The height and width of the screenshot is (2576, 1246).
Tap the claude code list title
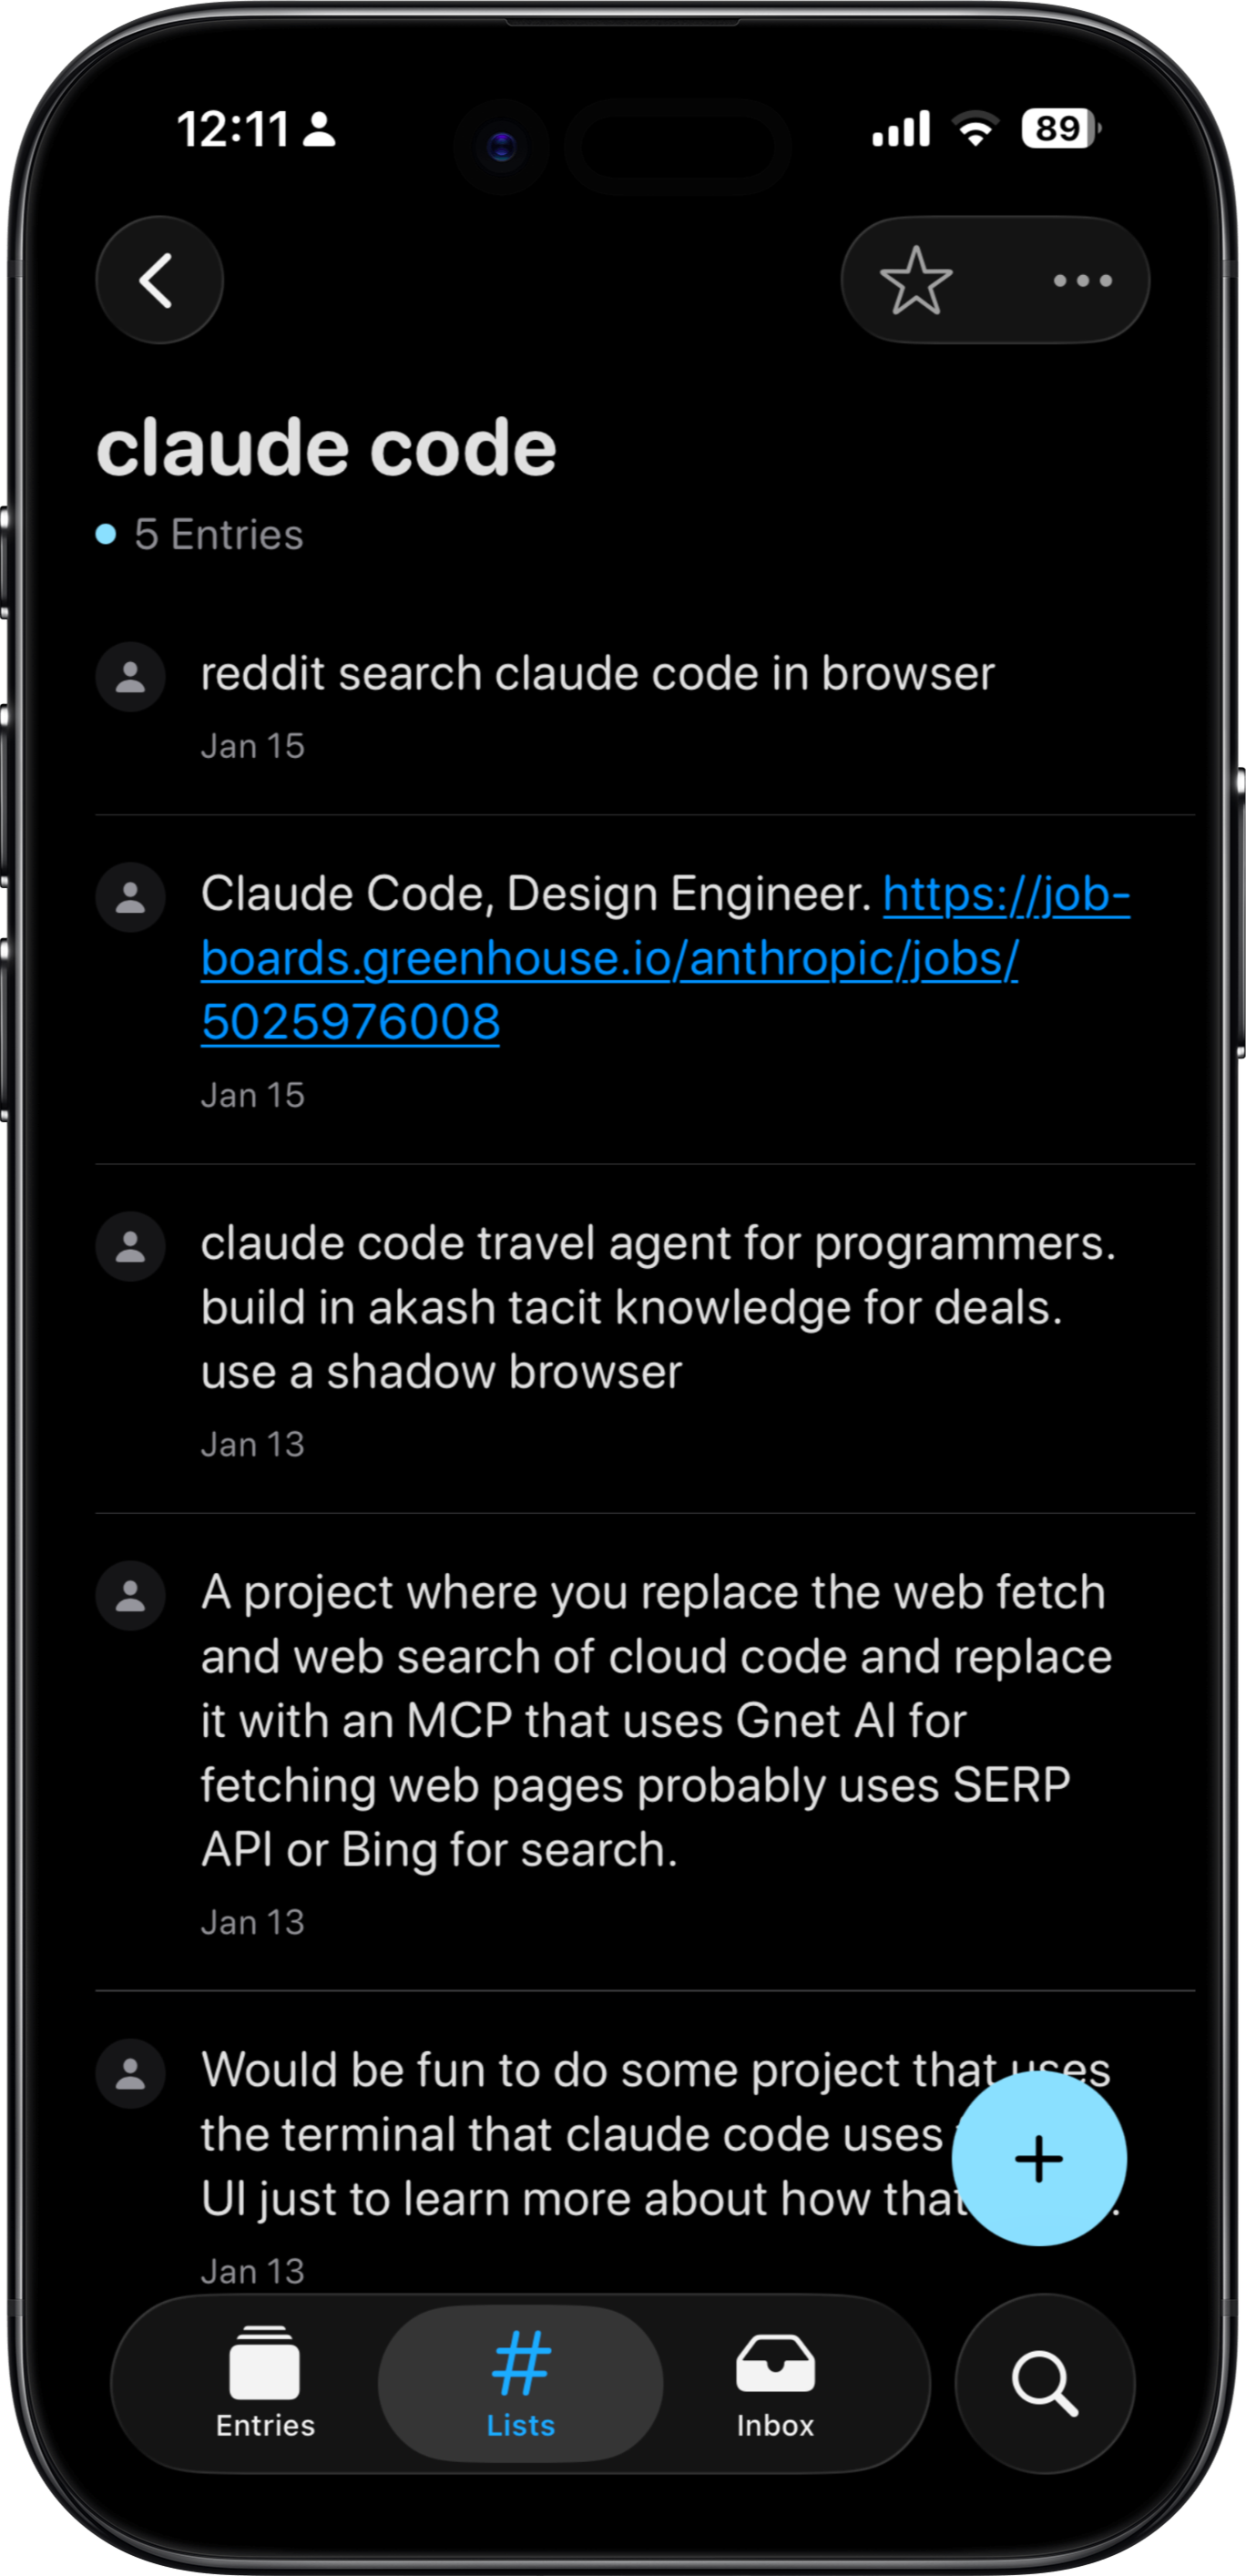pos(326,448)
